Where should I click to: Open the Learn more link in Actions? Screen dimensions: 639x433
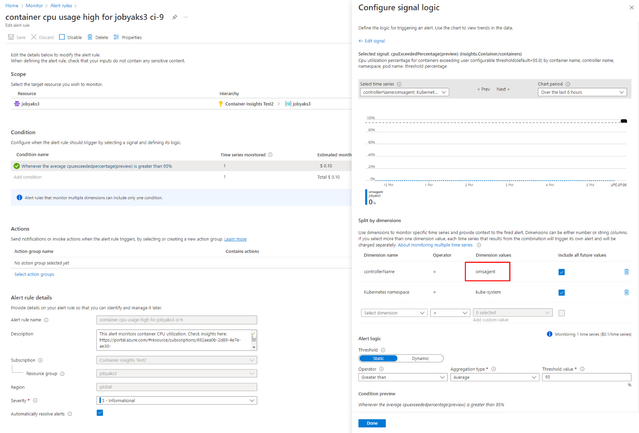tap(235, 239)
